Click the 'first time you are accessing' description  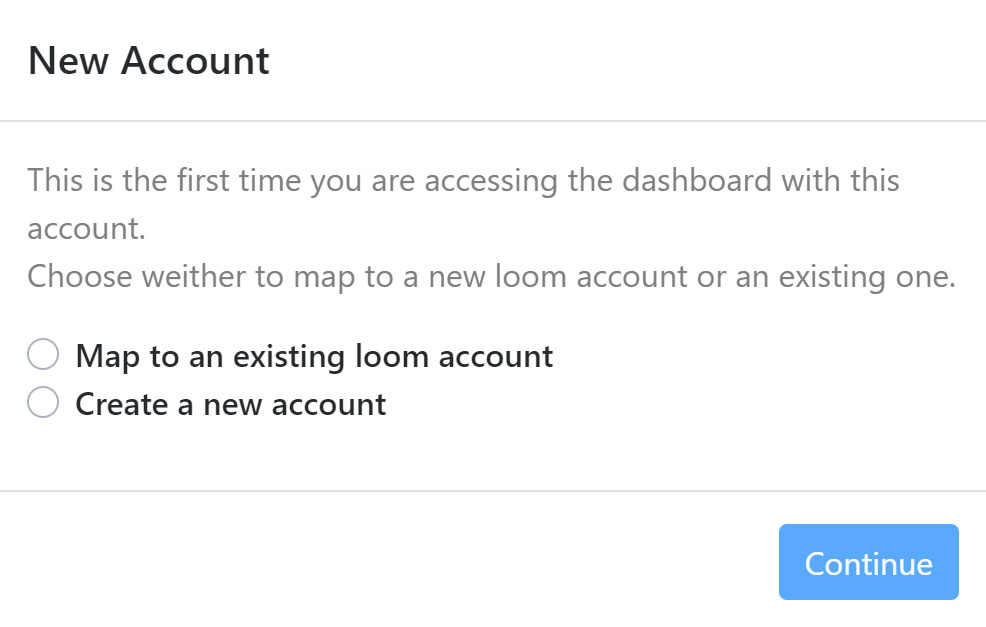[x=463, y=204]
